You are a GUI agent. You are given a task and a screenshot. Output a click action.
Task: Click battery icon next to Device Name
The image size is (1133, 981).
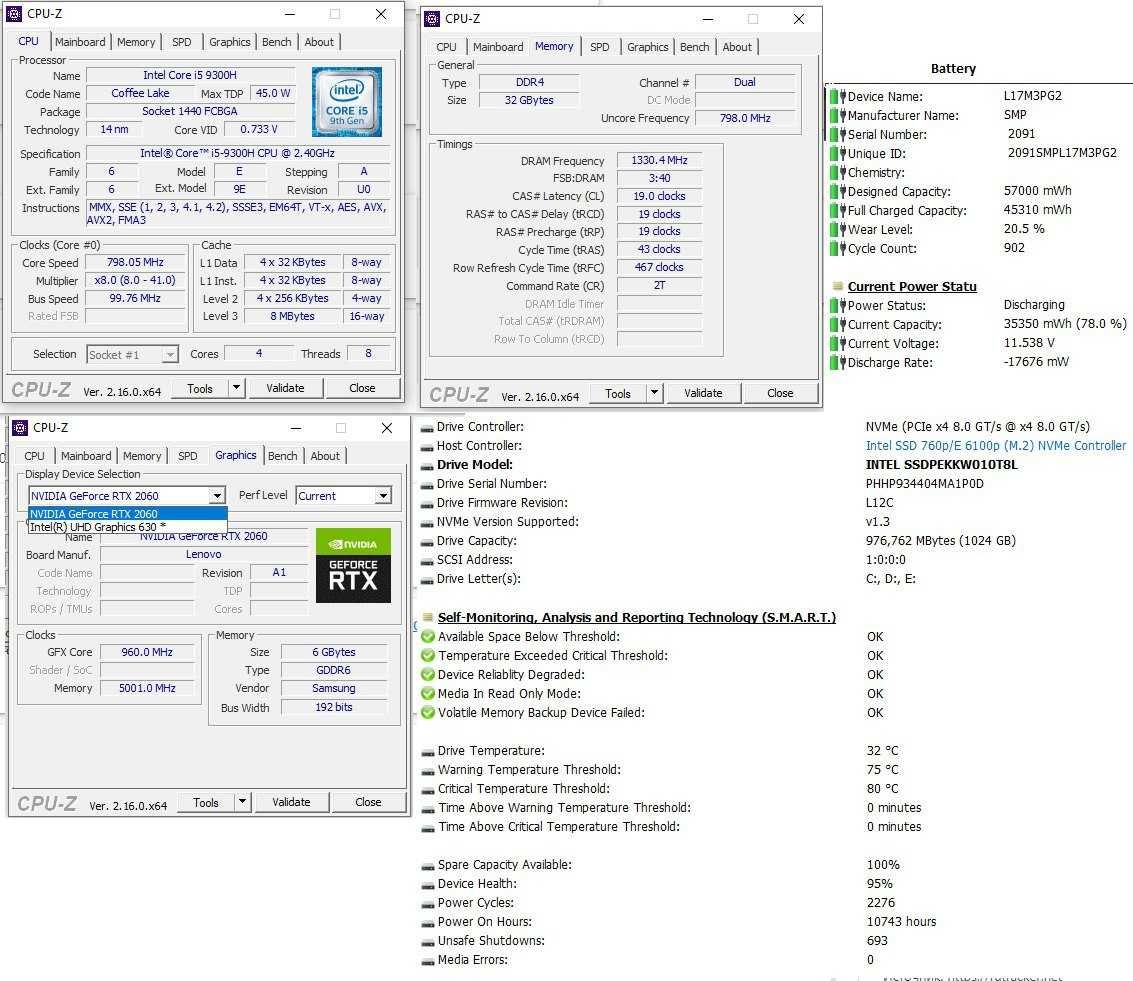[837, 96]
